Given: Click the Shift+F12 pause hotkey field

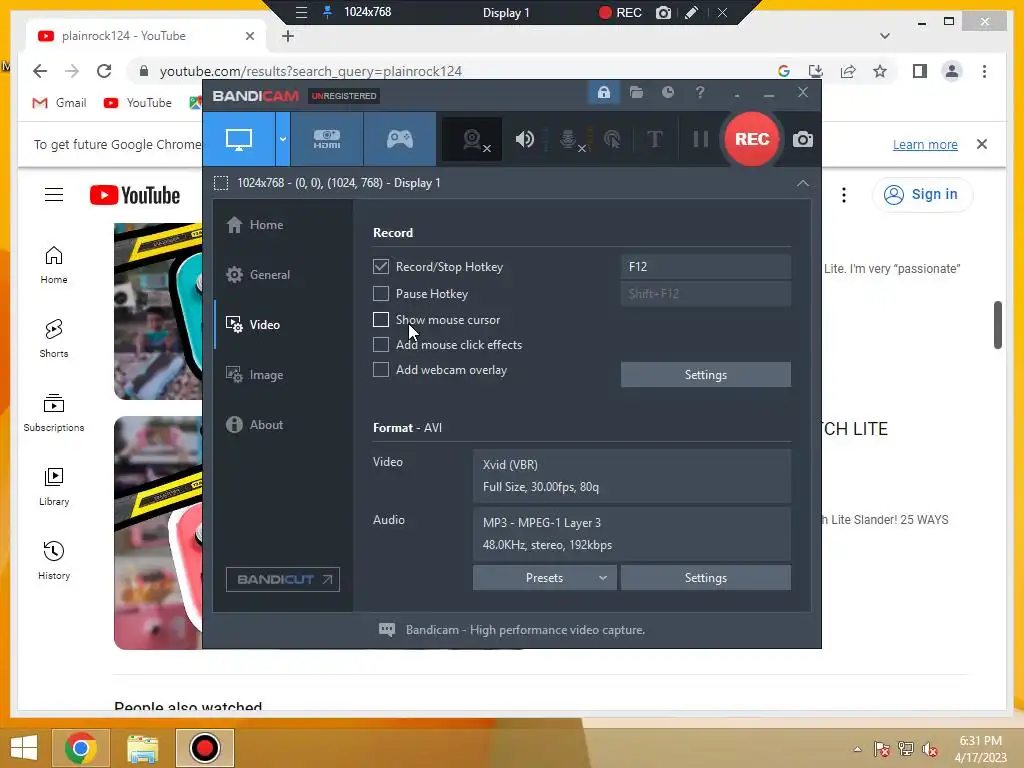Looking at the screenshot, I should pos(705,294).
